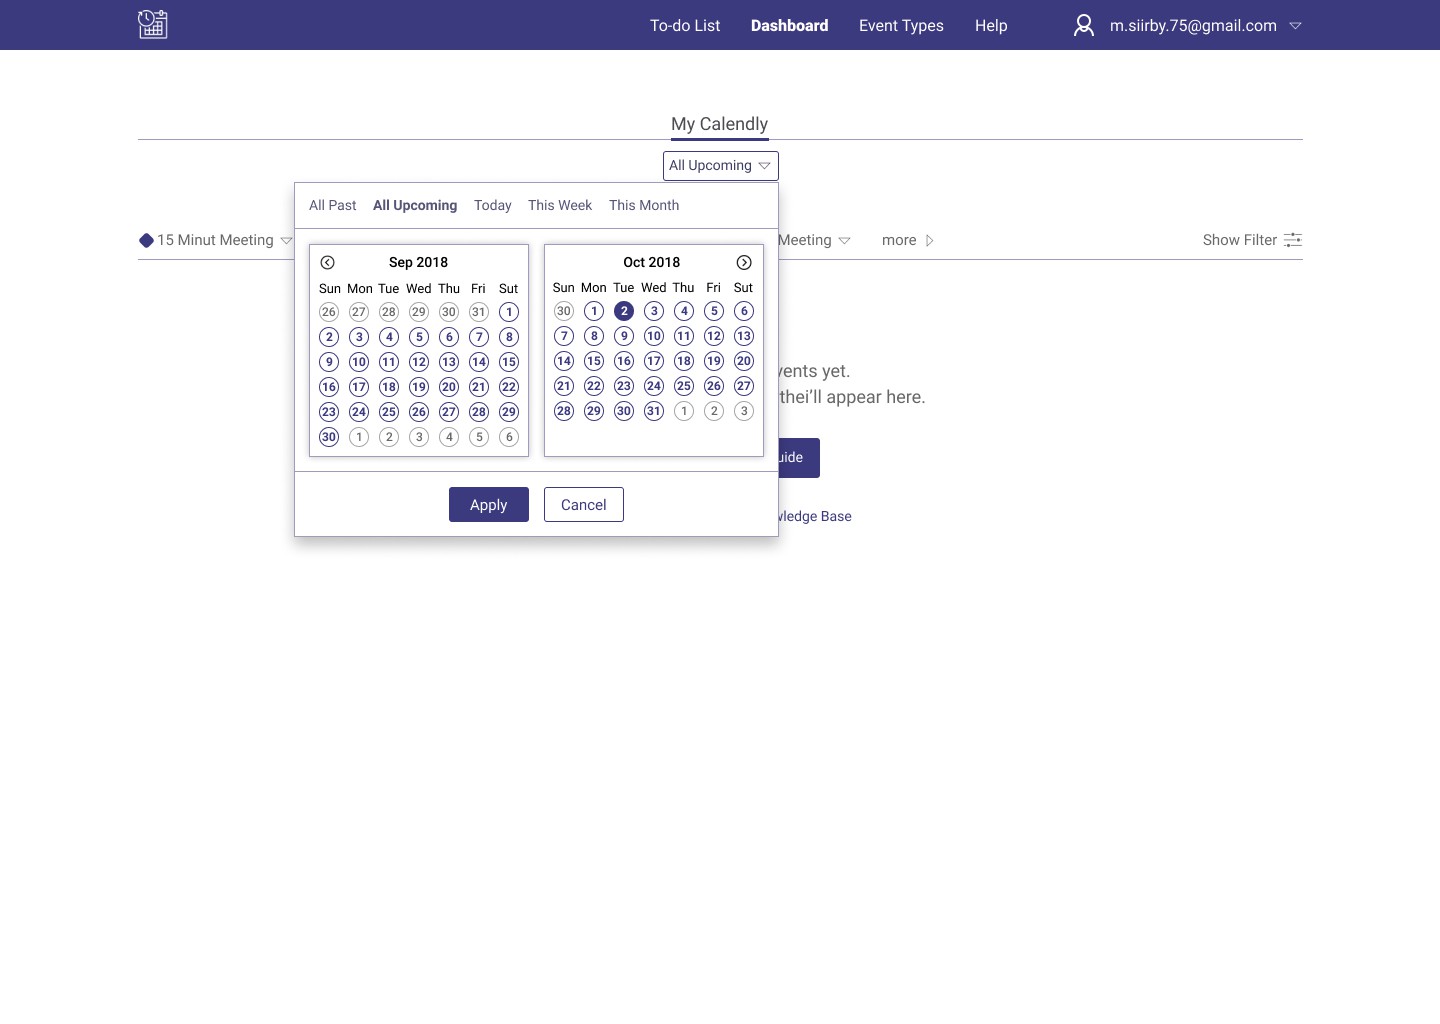Pick the grayed August 26 in Sep 2018 calendar
The width and height of the screenshot is (1440, 1024).
329,312
